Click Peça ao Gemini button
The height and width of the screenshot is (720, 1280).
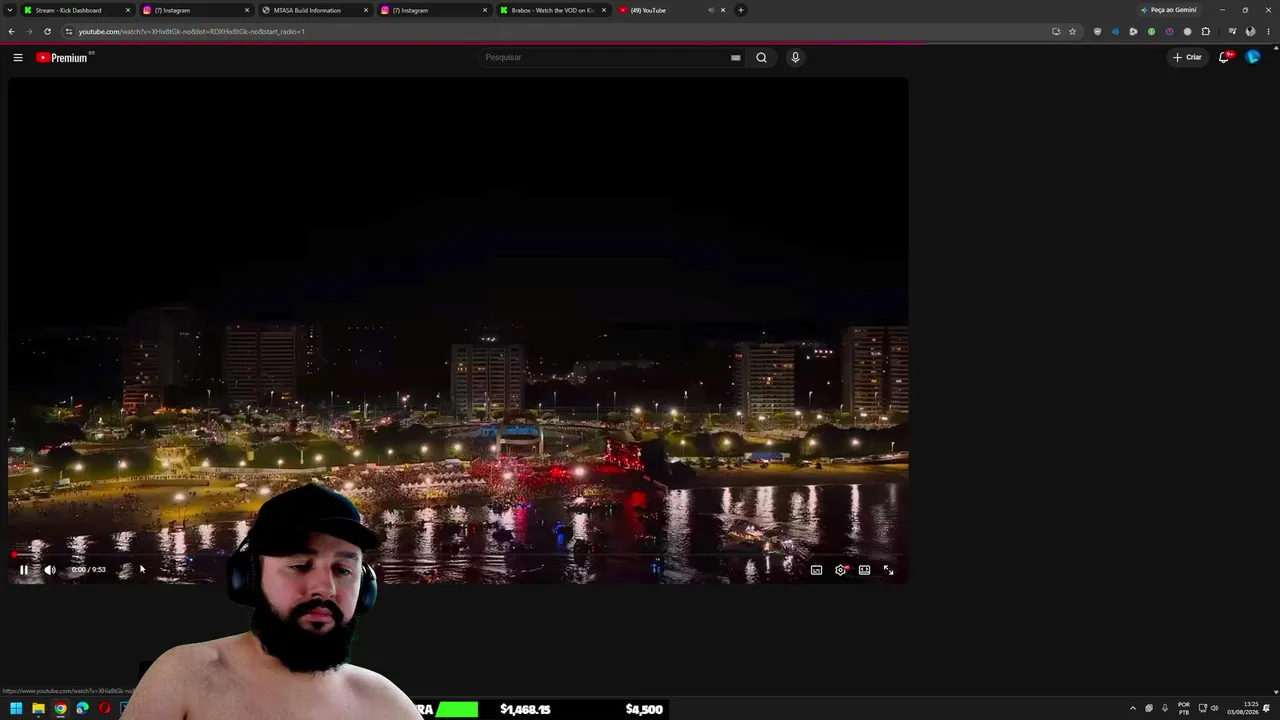[x=1169, y=10]
